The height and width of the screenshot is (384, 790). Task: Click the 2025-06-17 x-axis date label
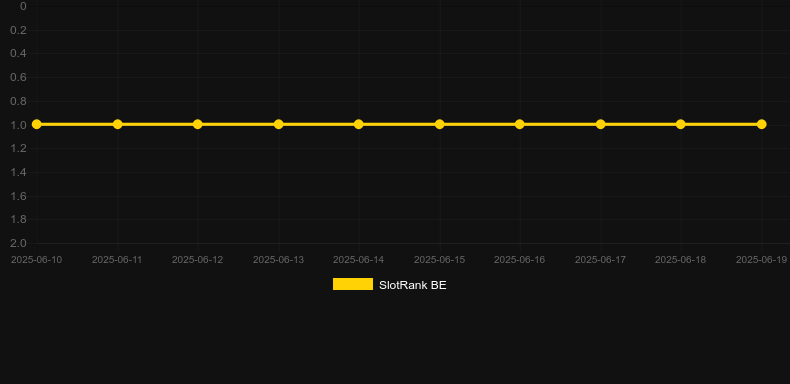pos(600,260)
